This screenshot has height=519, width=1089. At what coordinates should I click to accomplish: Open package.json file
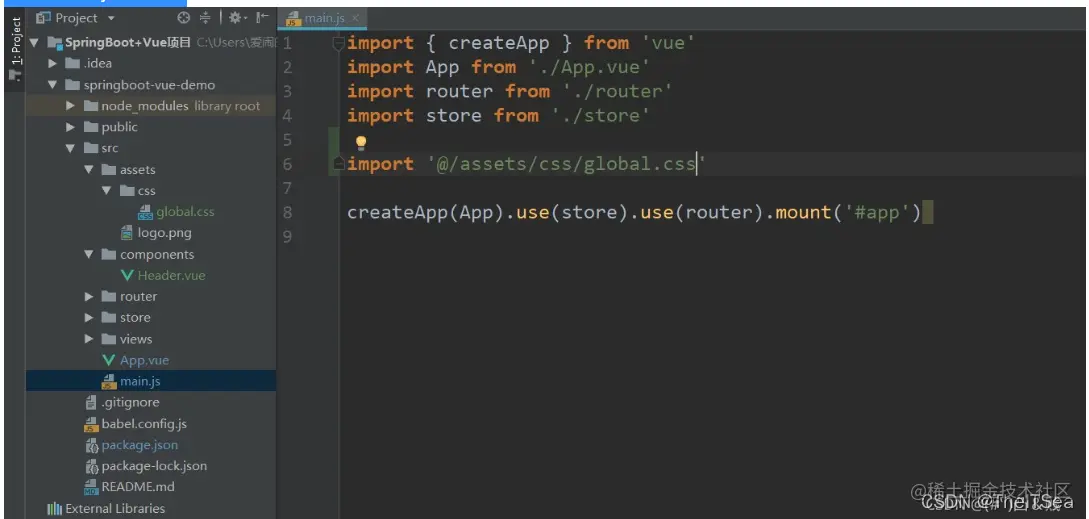[x=140, y=445]
